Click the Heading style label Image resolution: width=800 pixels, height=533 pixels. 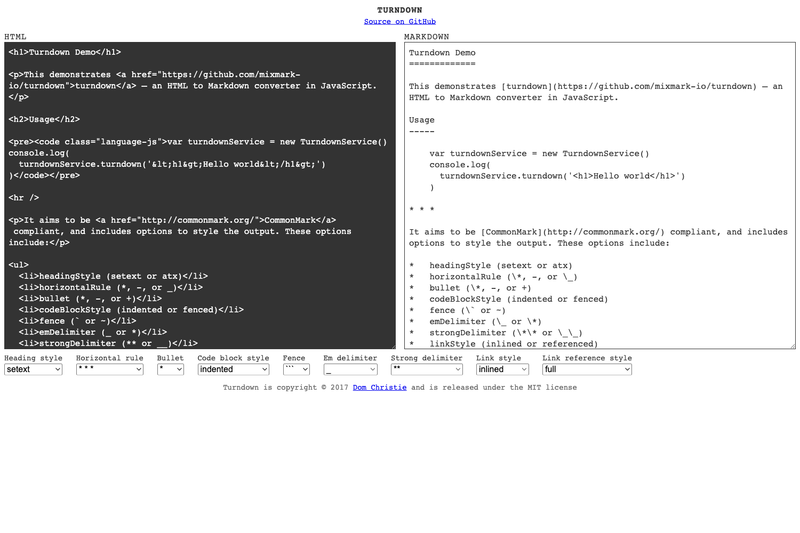(x=33, y=358)
